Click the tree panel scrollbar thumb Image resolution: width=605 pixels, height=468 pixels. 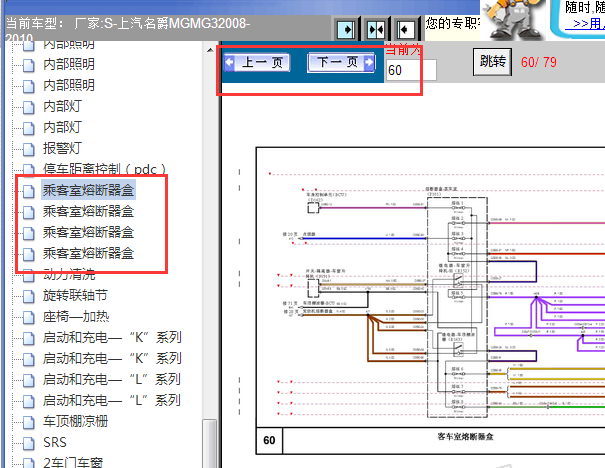pos(210,444)
